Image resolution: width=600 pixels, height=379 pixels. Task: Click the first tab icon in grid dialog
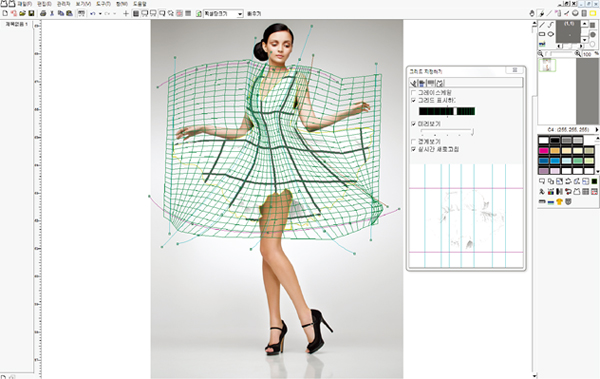pyautogui.click(x=413, y=83)
